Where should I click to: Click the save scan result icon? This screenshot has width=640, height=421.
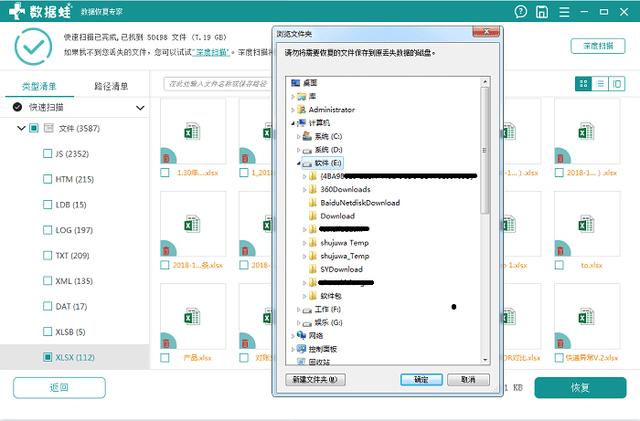point(542,11)
